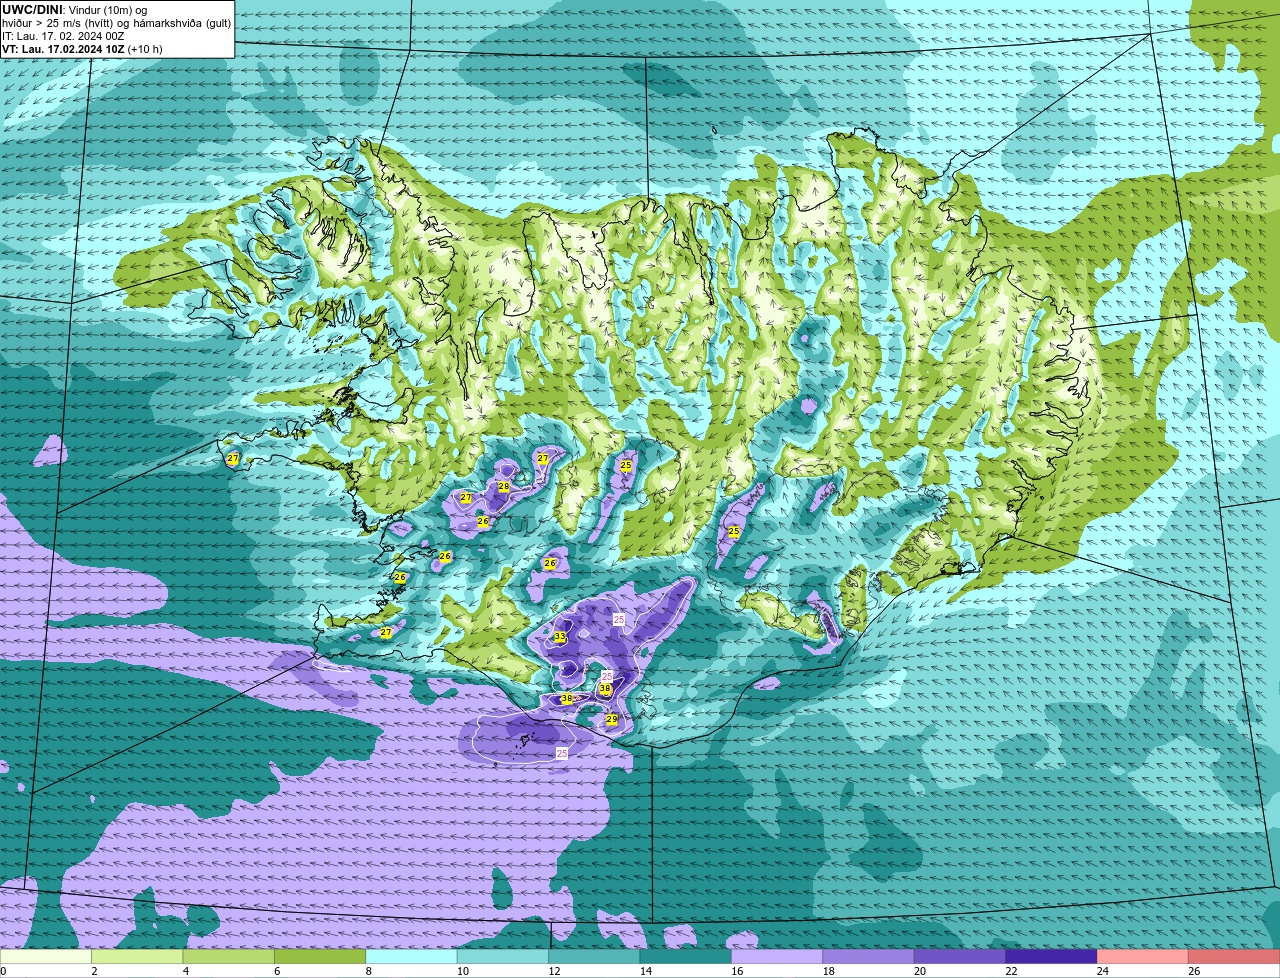Click the white 25 contour label over the southern sea

[x=561, y=753]
